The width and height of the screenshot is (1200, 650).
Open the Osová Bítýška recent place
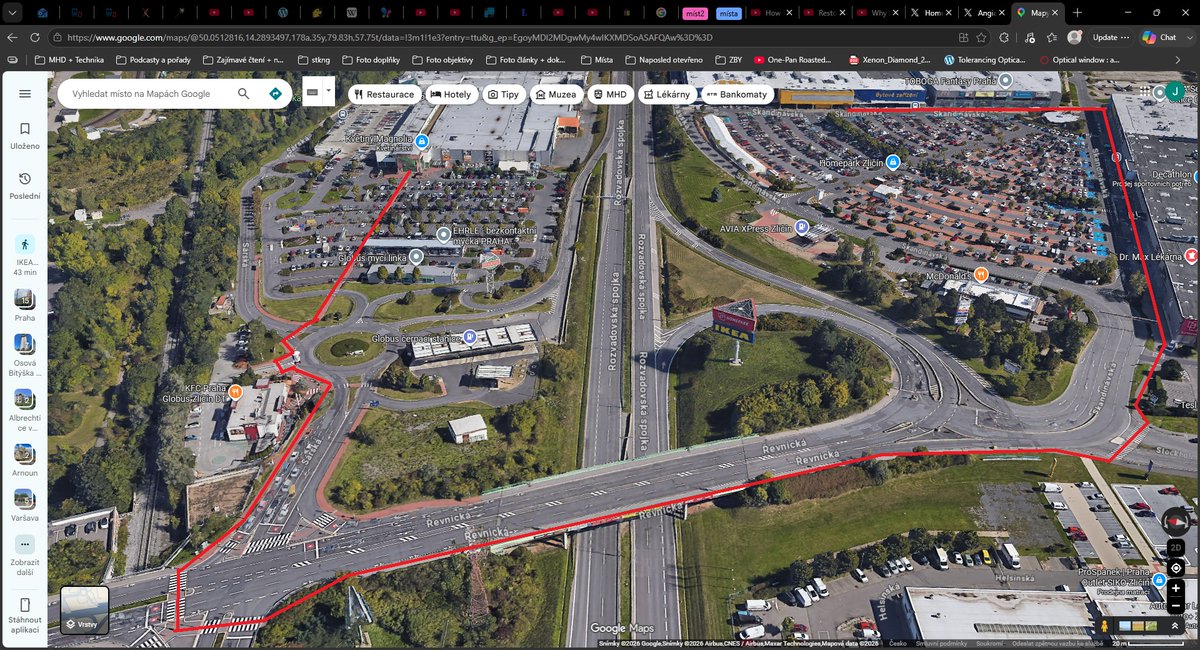point(25,355)
